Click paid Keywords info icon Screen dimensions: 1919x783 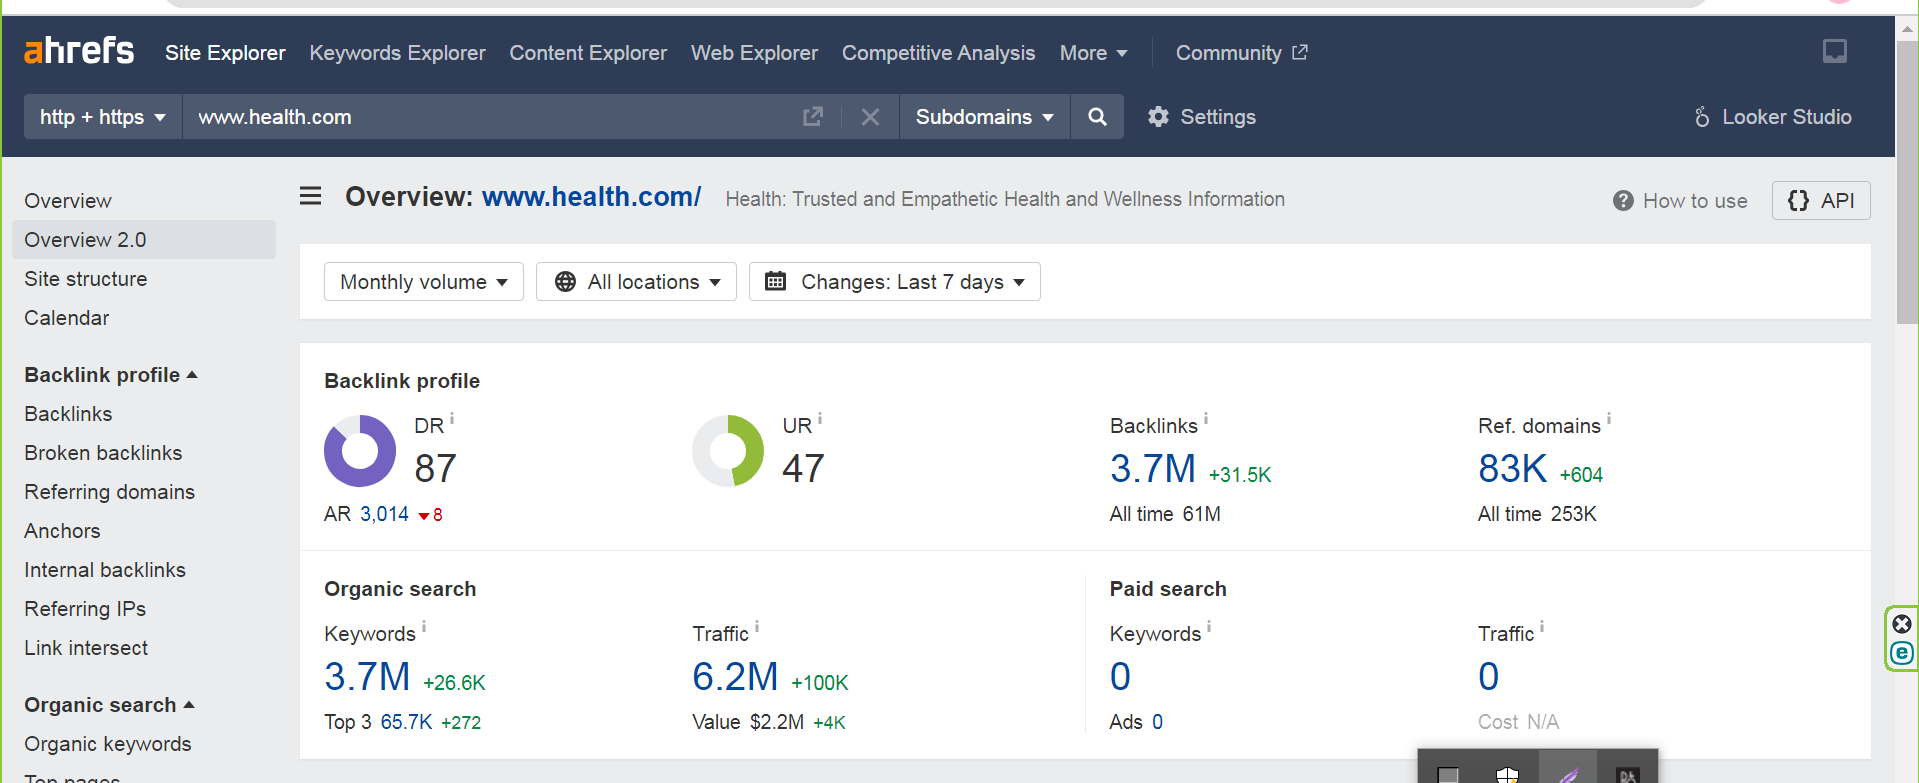(x=1209, y=626)
